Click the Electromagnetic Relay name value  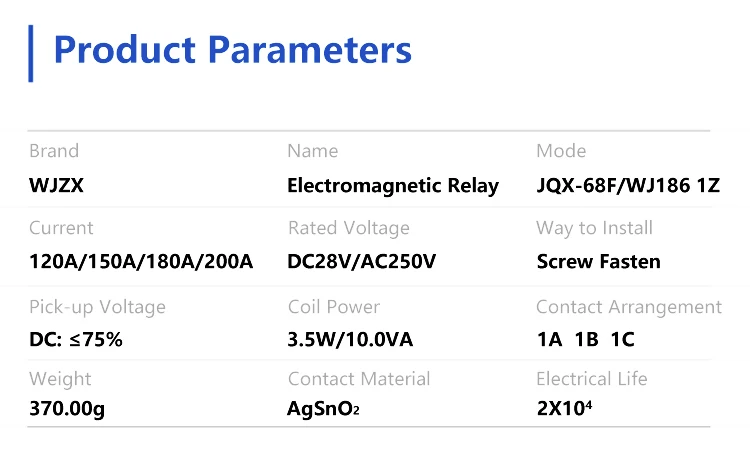tap(392, 186)
